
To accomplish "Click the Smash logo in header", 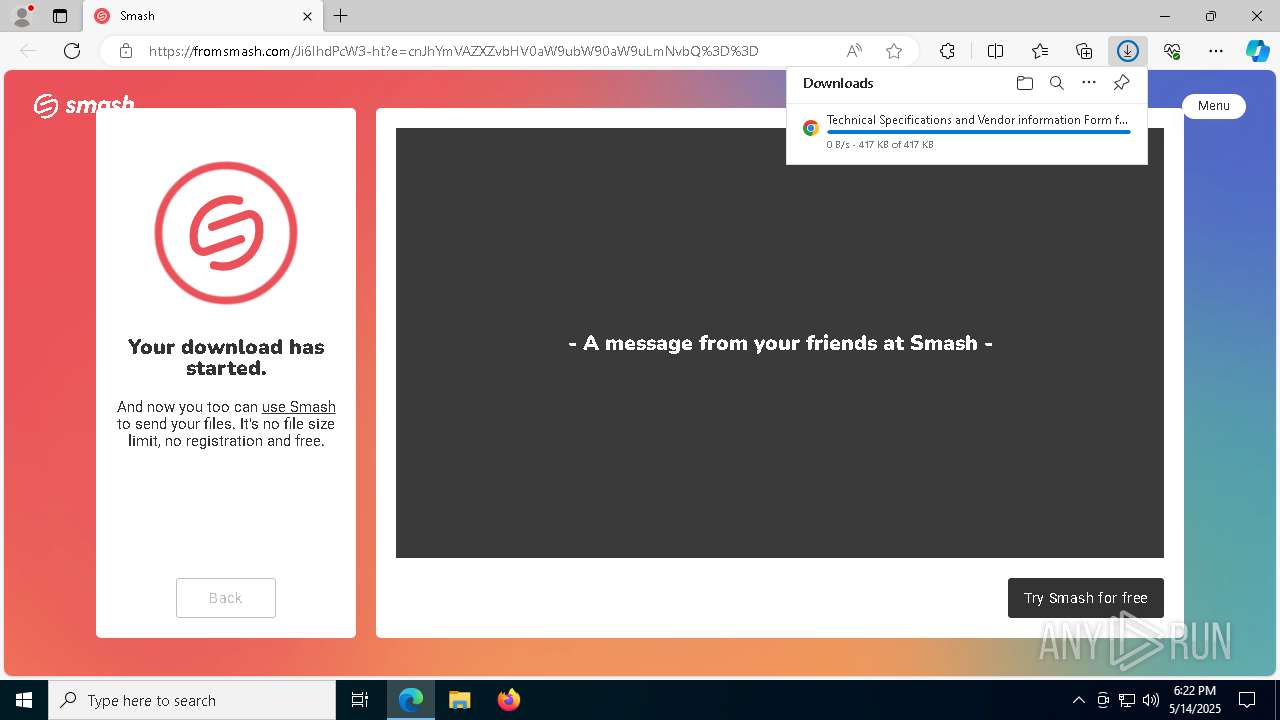I will tap(84, 105).
